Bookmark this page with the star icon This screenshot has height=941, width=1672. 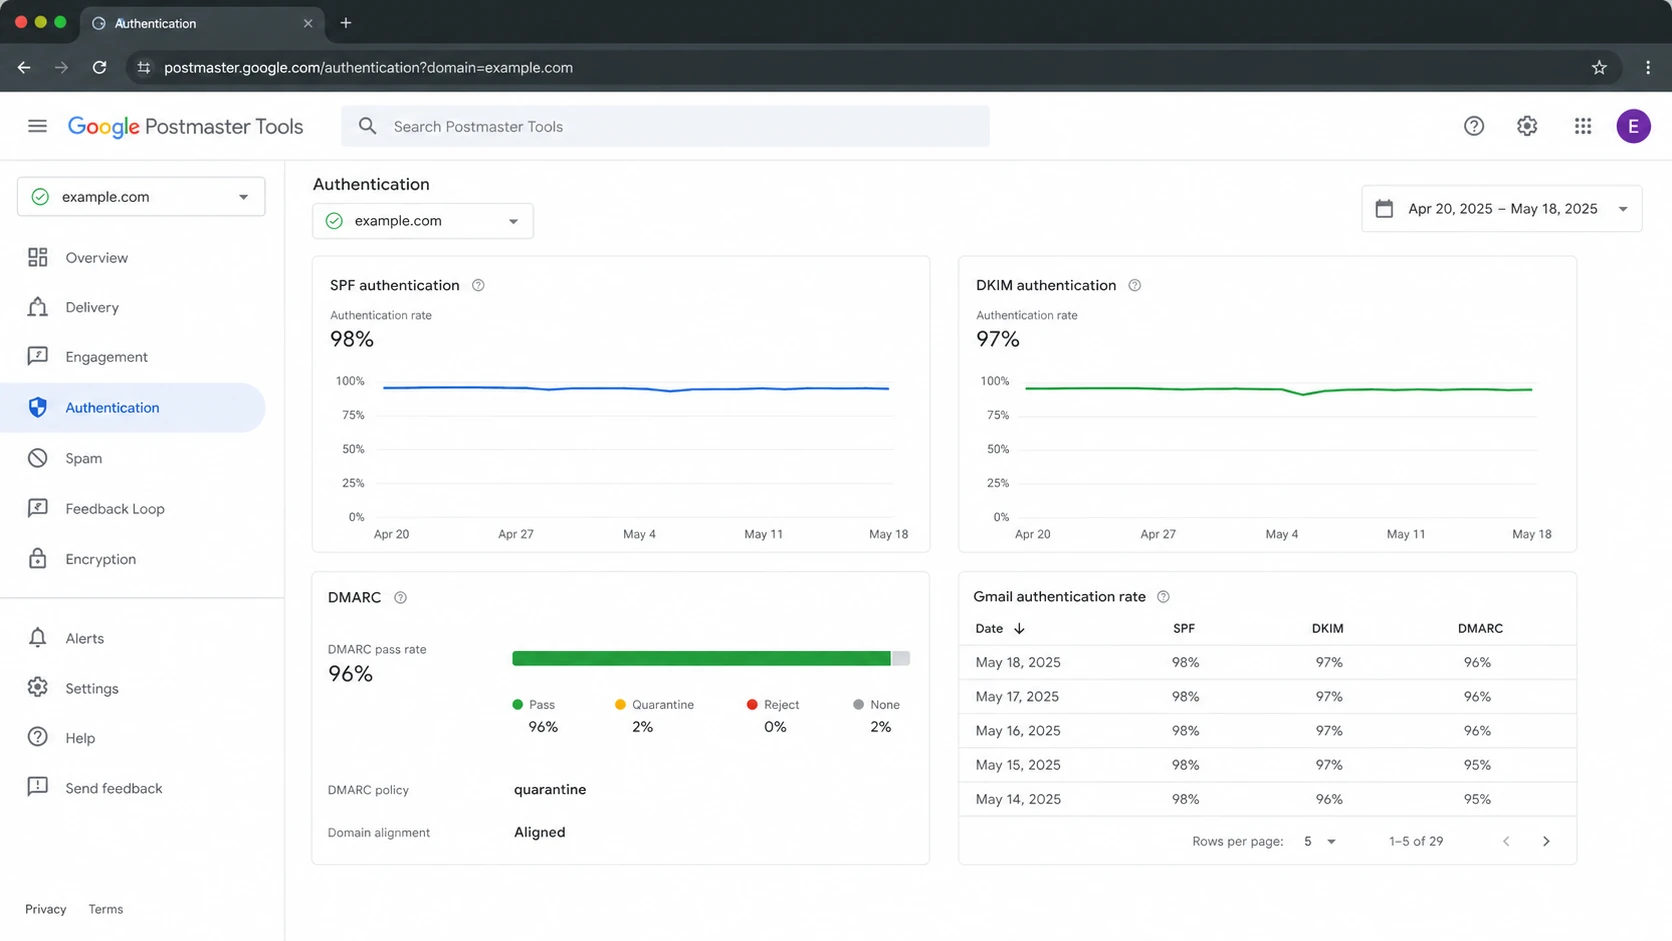[x=1599, y=67]
